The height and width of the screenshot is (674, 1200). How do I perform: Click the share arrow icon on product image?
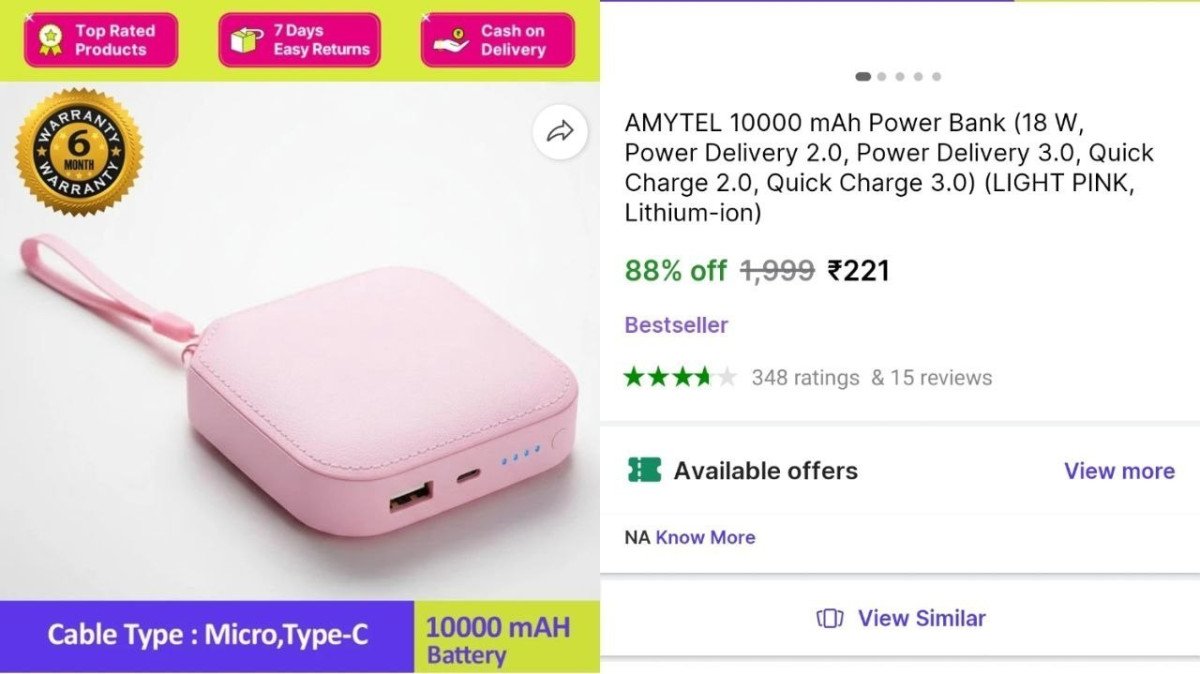pyautogui.click(x=561, y=131)
